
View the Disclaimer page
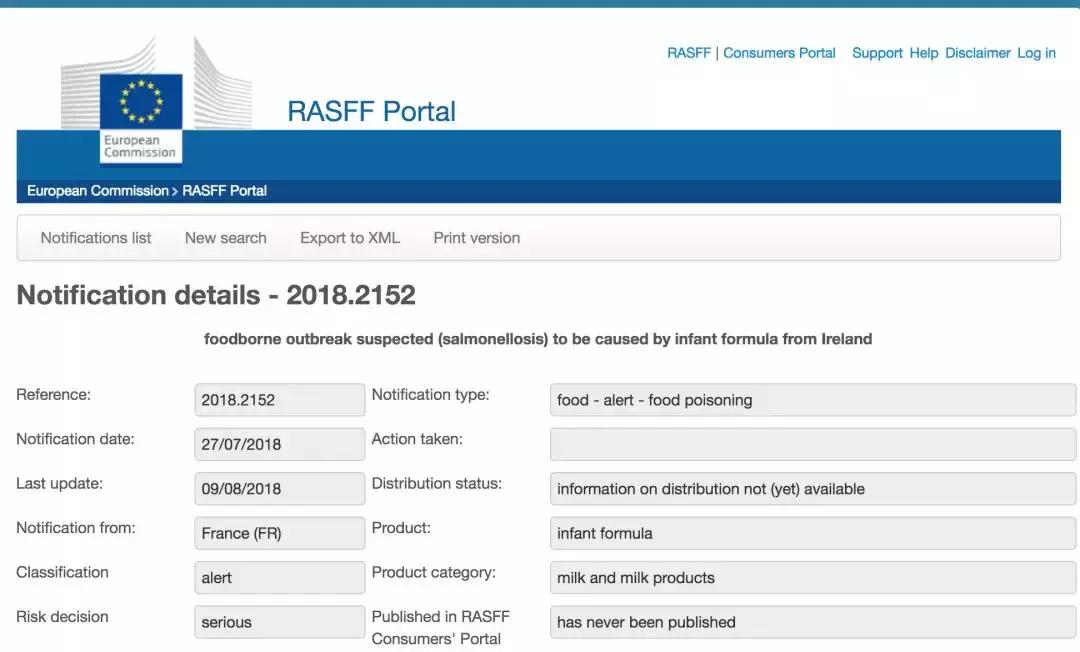click(977, 53)
